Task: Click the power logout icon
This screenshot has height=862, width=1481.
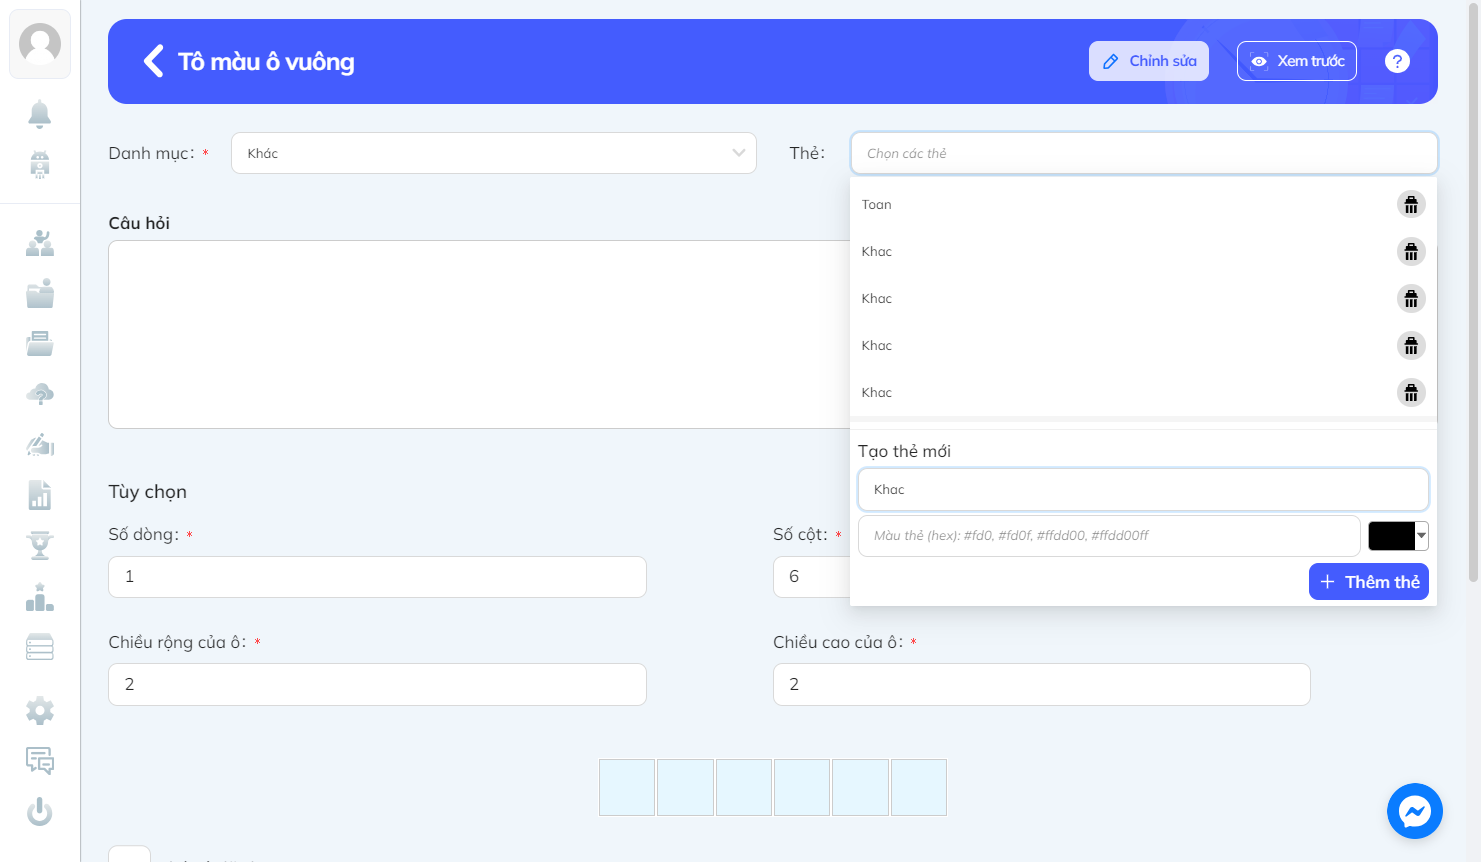Action: [x=40, y=811]
